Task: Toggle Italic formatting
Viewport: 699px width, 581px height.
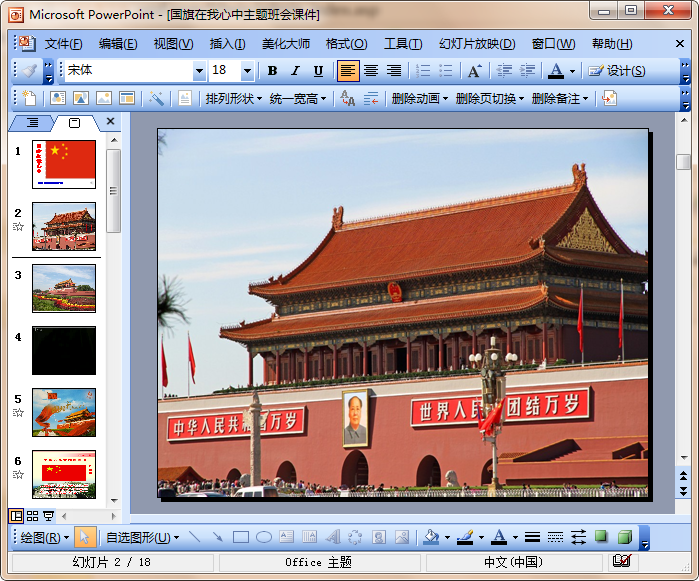Action: 295,71
